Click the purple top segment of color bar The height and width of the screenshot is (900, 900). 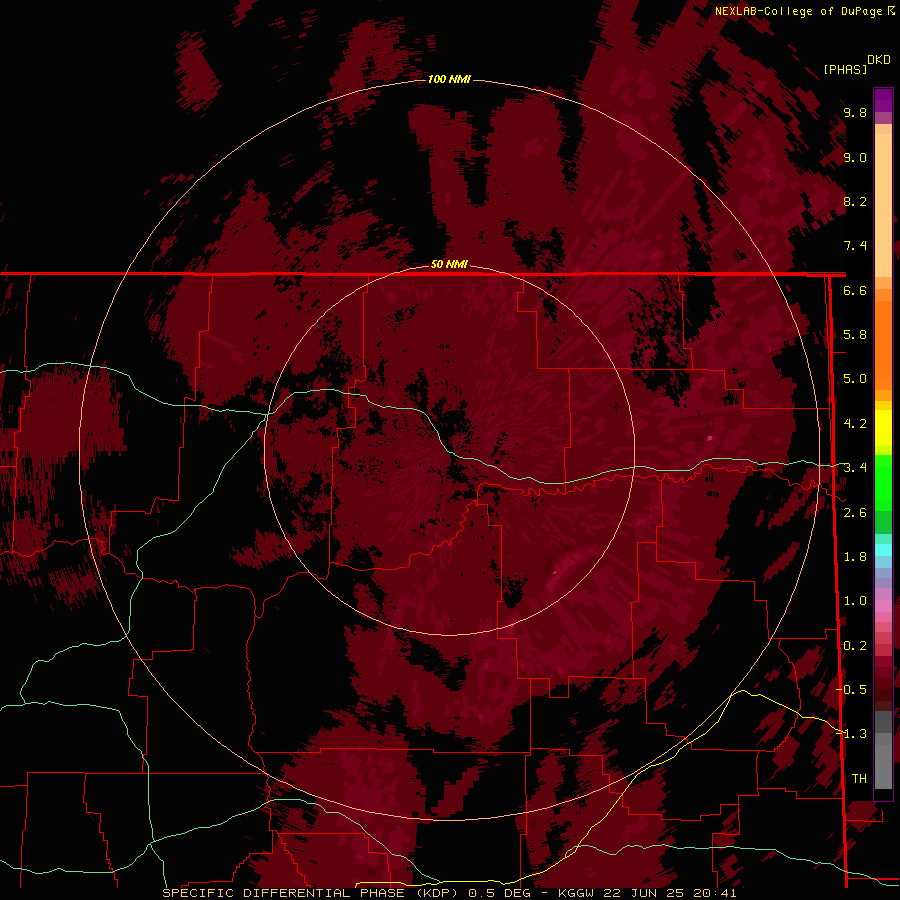[x=883, y=100]
